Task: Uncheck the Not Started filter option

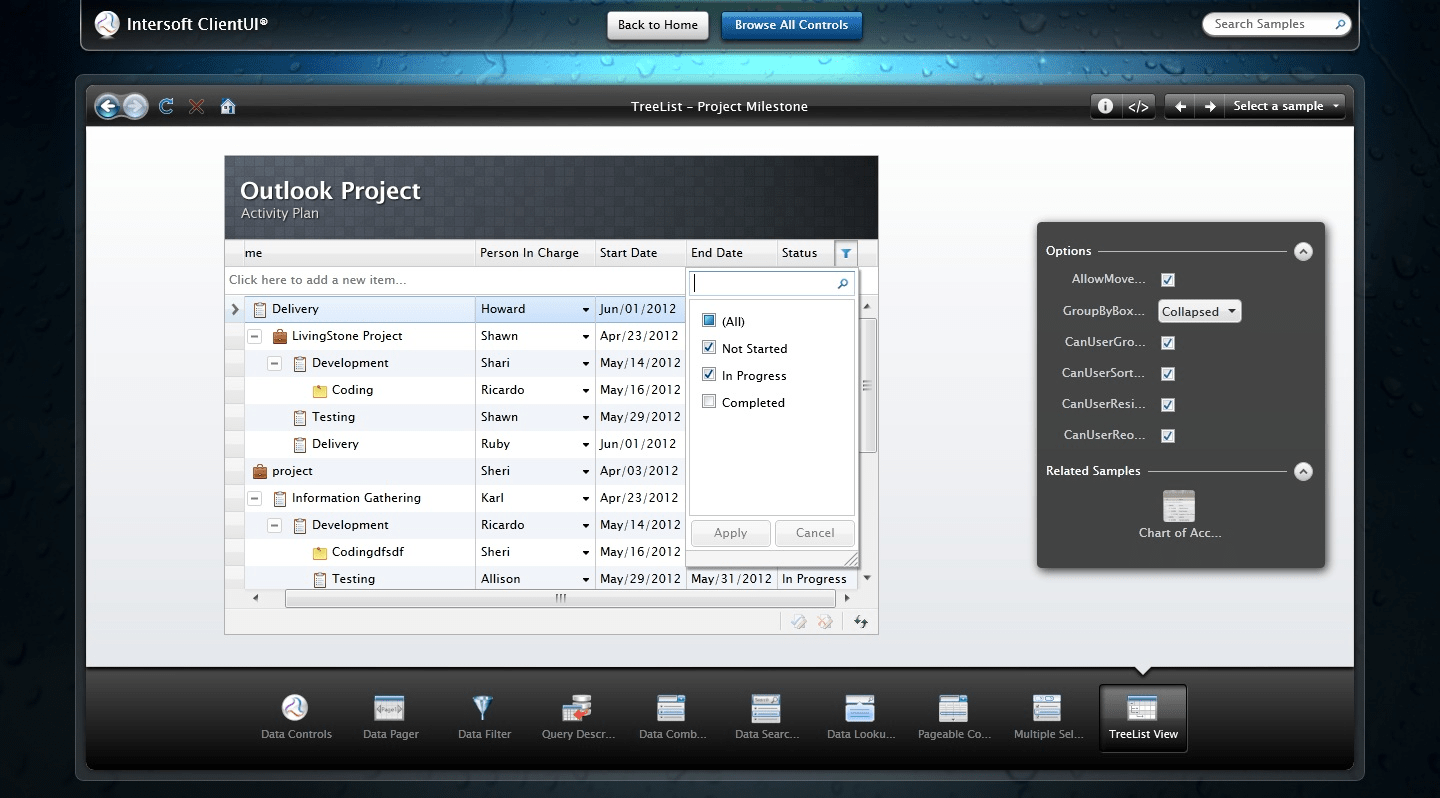Action: [x=709, y=348]
